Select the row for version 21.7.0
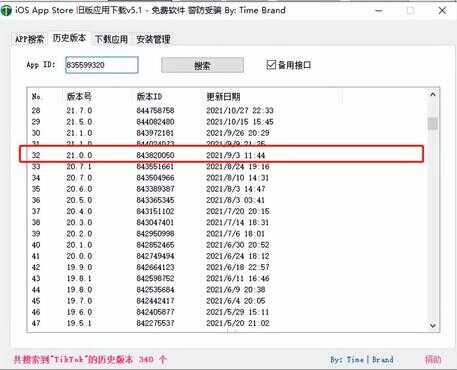 point(222,110)
